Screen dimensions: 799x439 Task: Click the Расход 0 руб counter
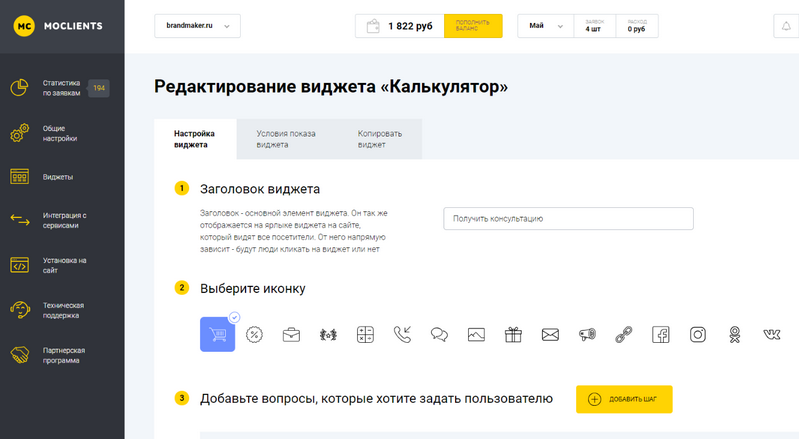pos(637,26)
